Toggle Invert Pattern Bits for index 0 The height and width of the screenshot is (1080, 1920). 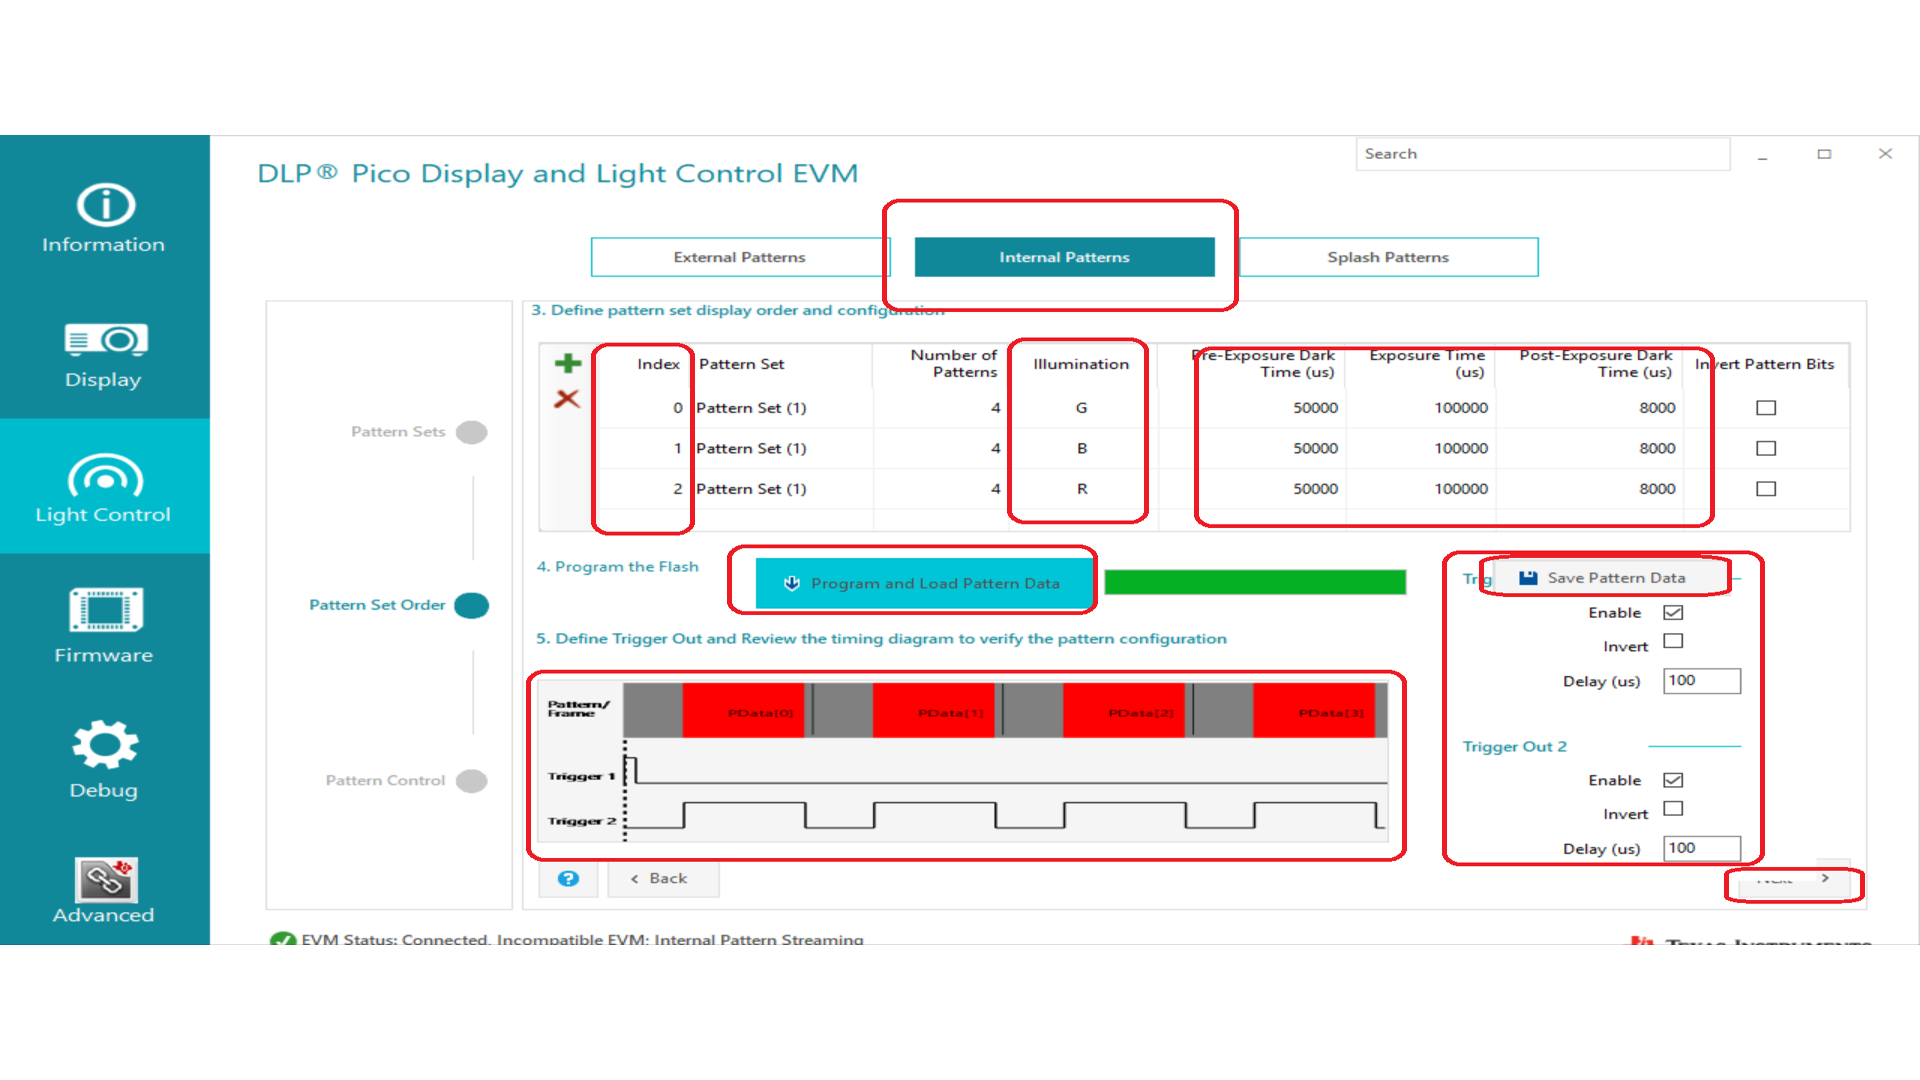coord(1766,408)
